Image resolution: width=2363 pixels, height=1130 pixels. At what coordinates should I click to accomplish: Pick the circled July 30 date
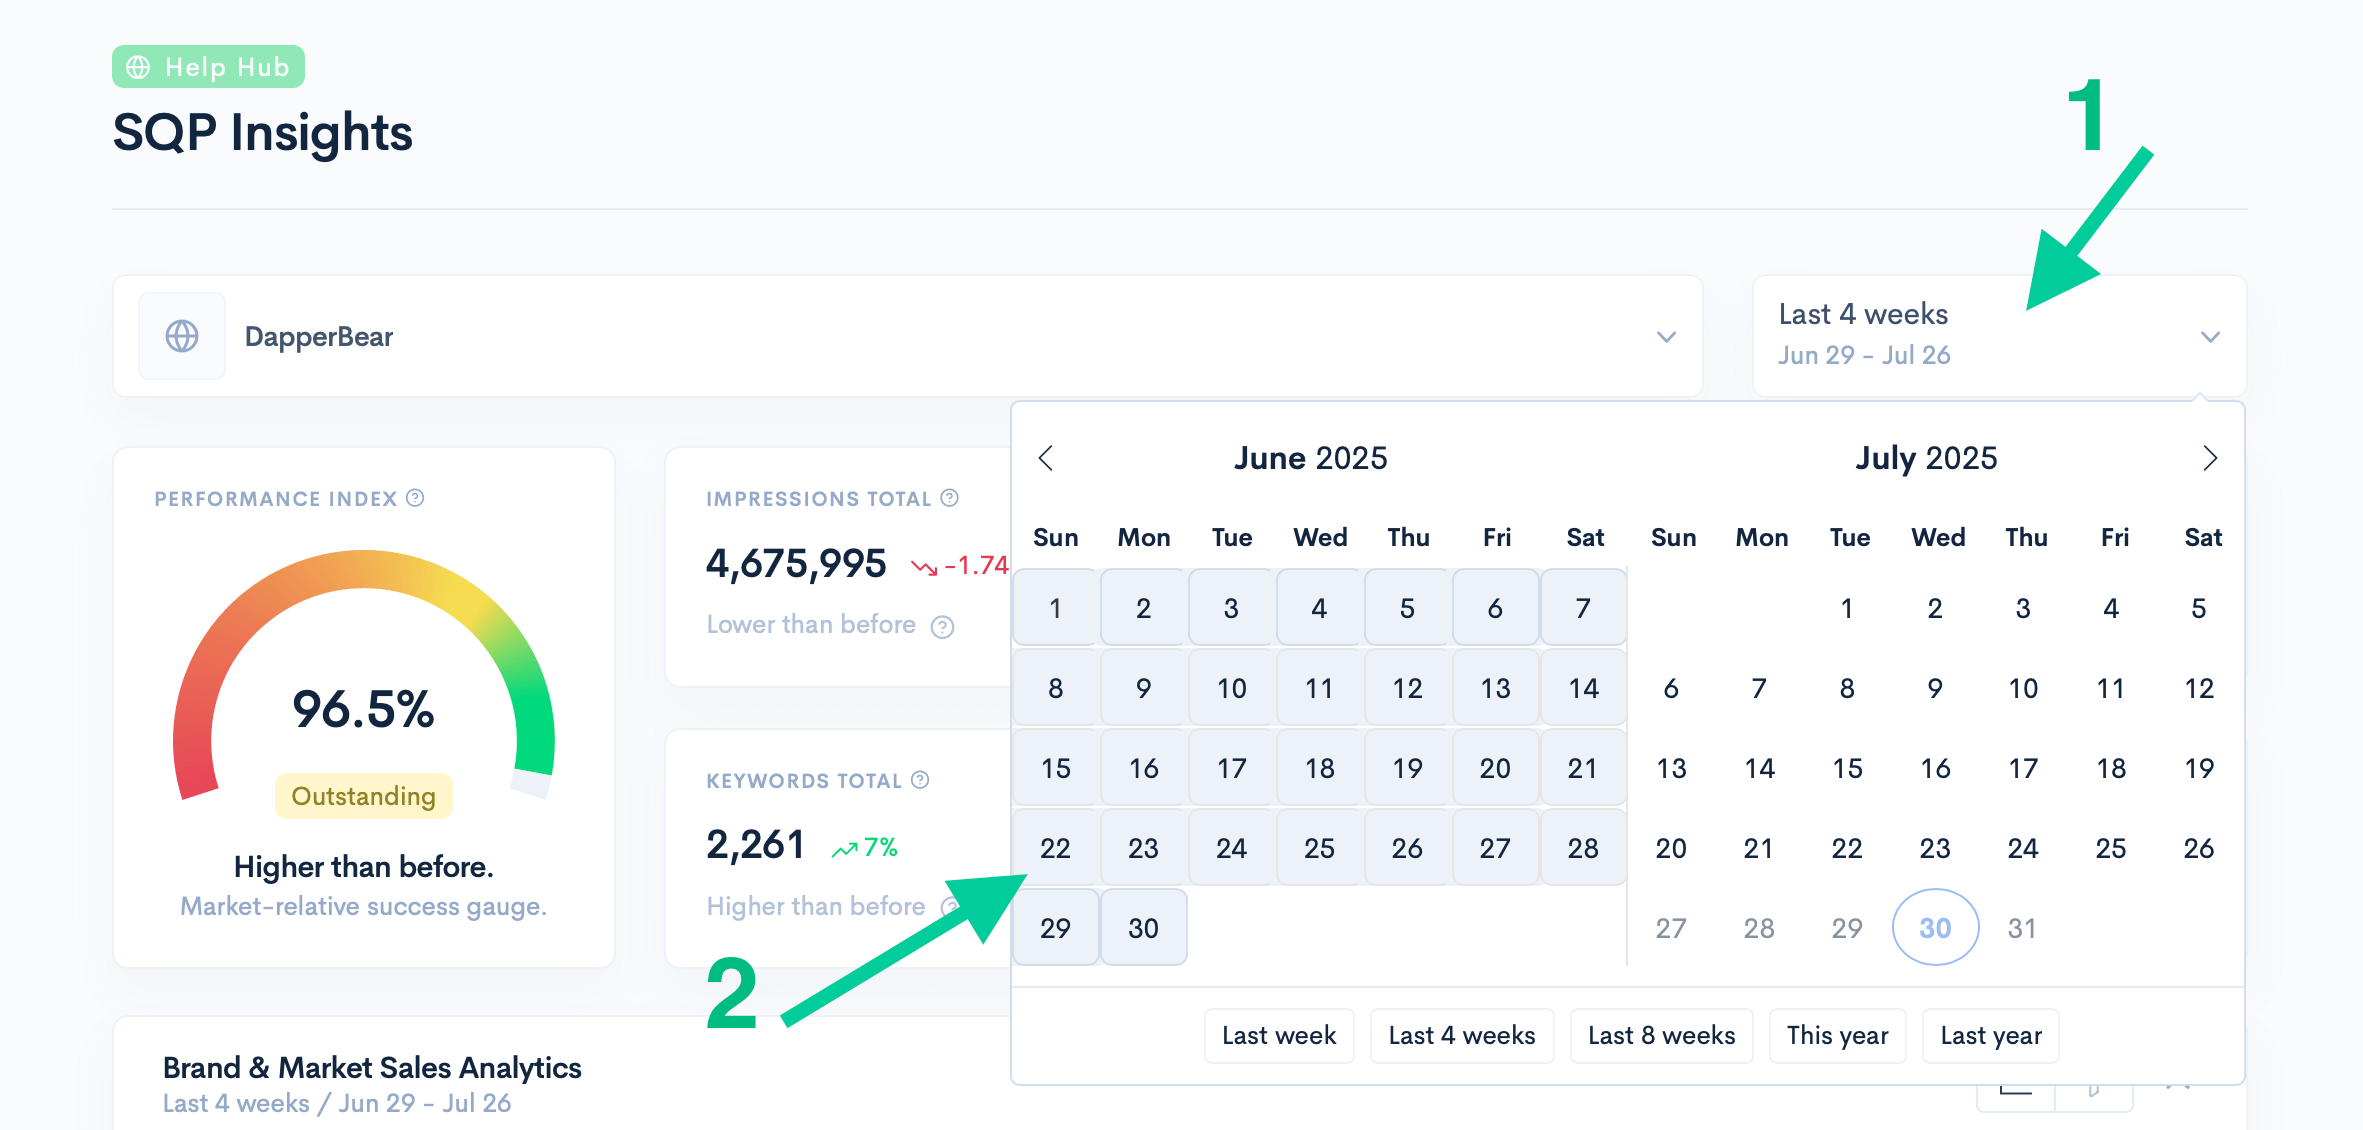tap(1936, 928)
